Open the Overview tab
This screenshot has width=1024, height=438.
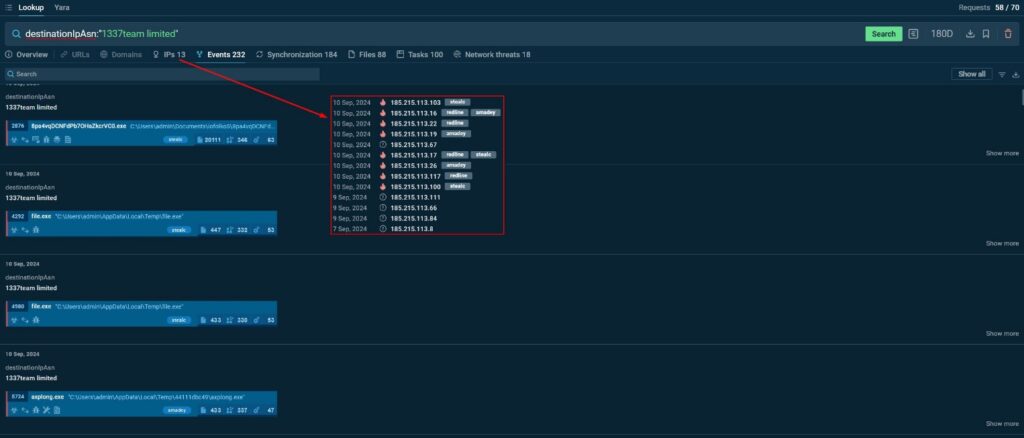point(26,55)
